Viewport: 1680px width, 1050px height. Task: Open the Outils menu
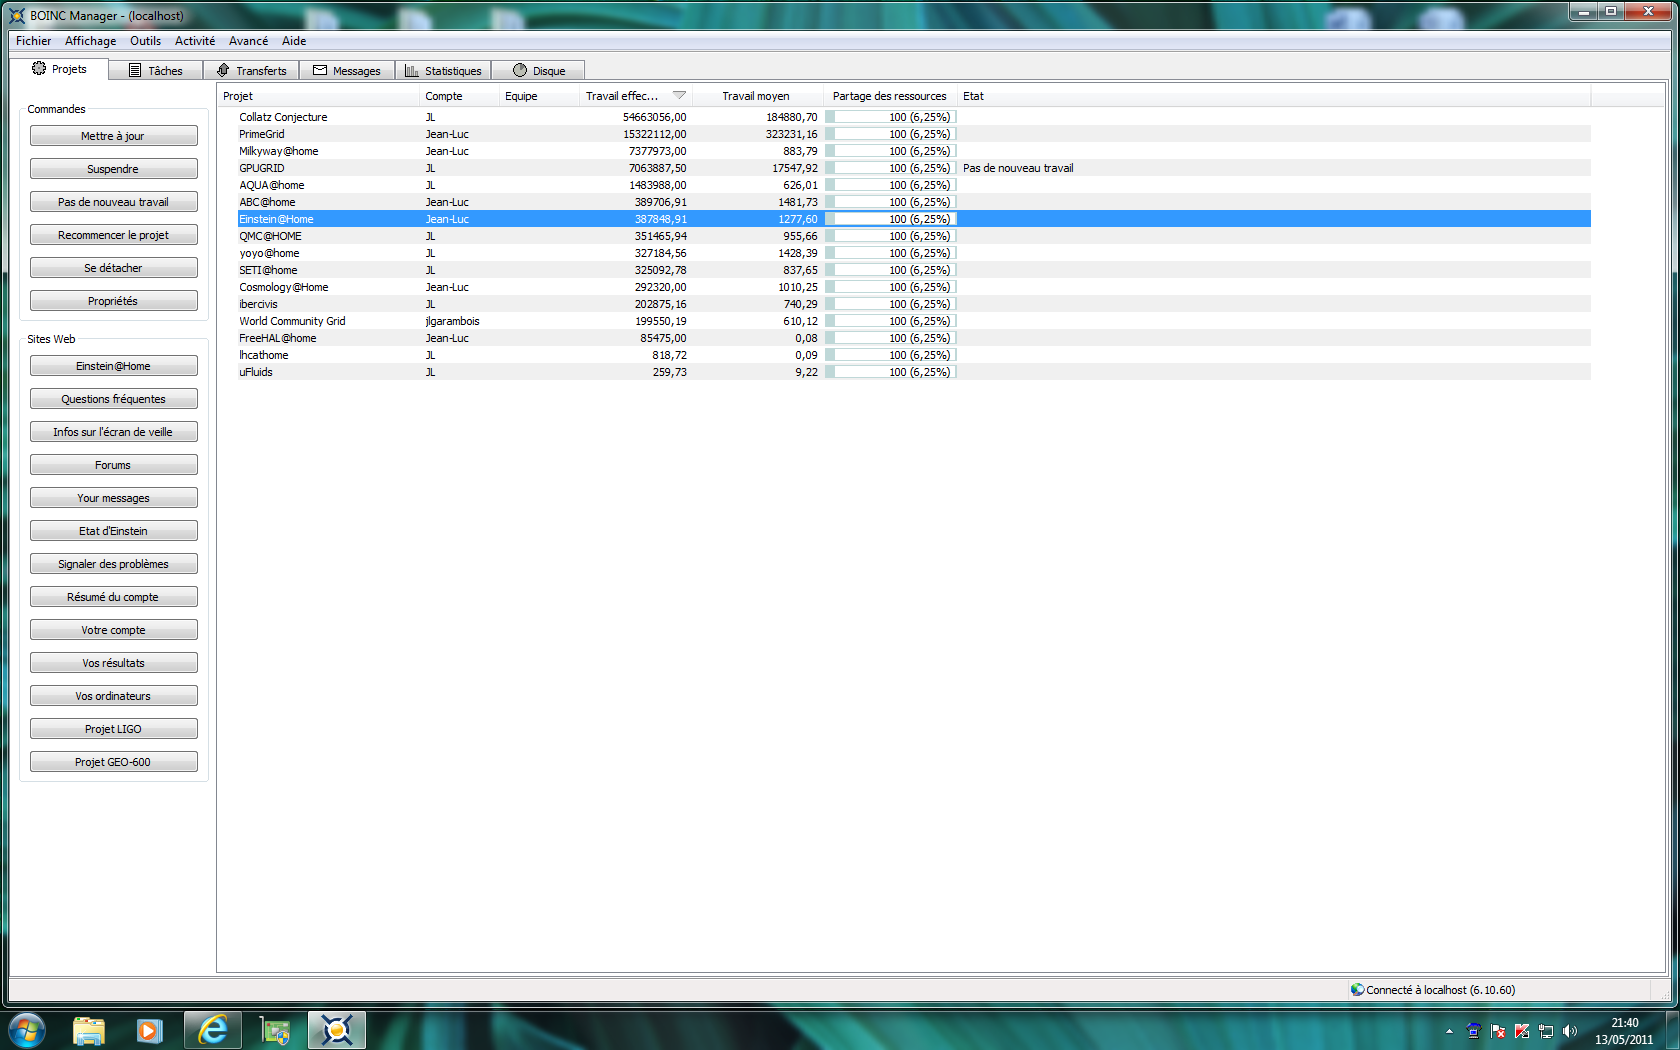145,41
